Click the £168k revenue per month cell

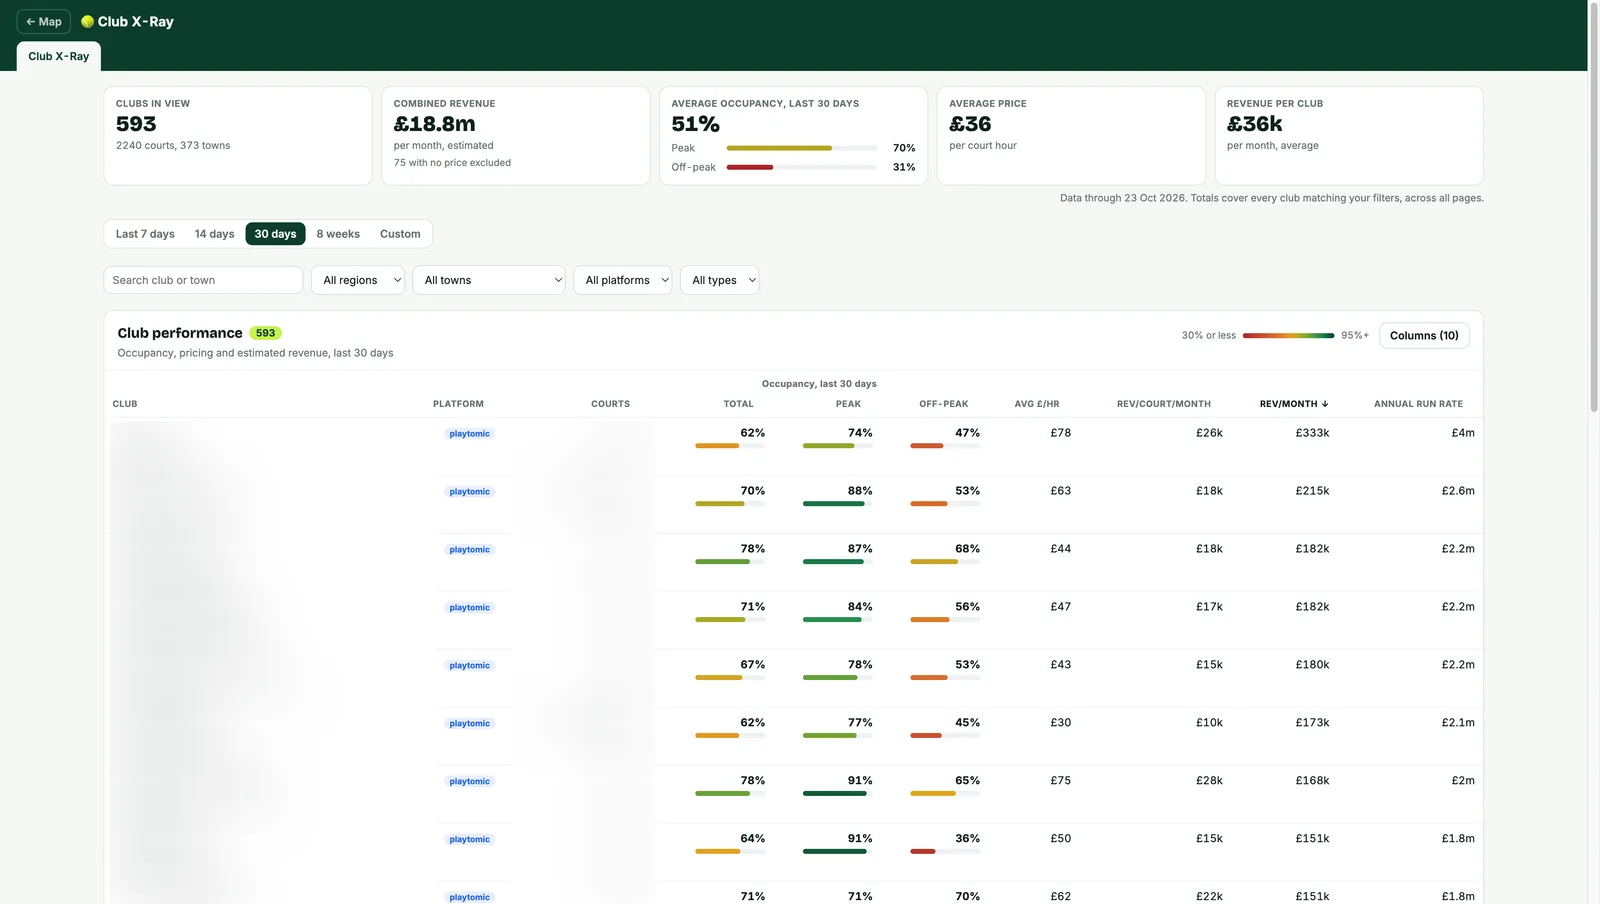click(1312, 781)
